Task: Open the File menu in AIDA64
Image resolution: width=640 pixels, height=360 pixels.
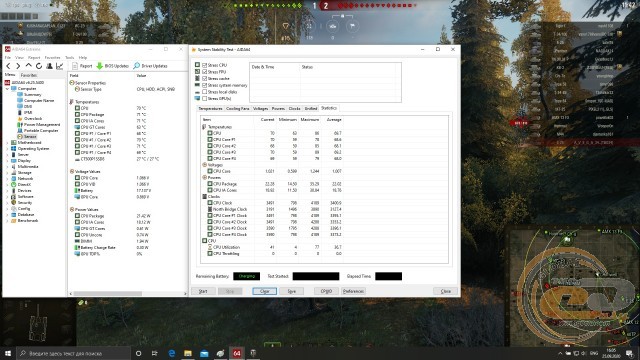Action: coord(8,58)
